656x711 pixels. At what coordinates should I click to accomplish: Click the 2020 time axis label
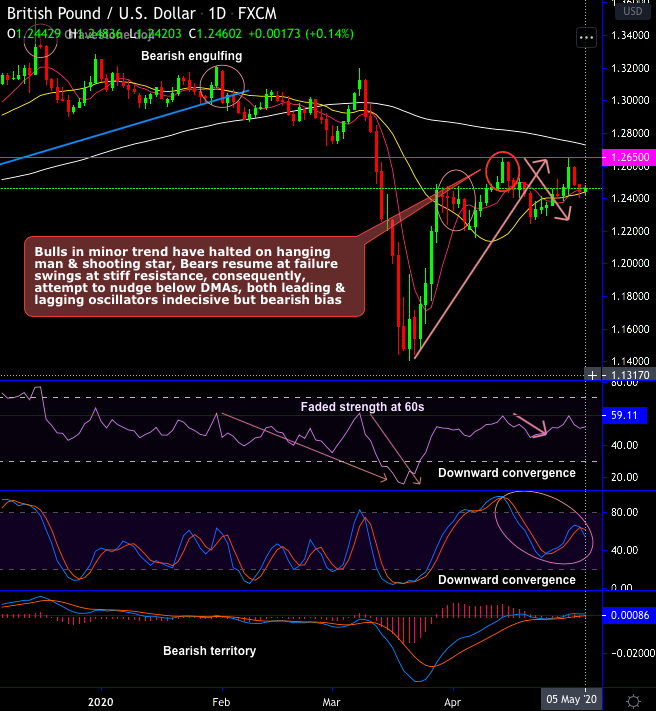pyautogui.click(x=101, y=702)
